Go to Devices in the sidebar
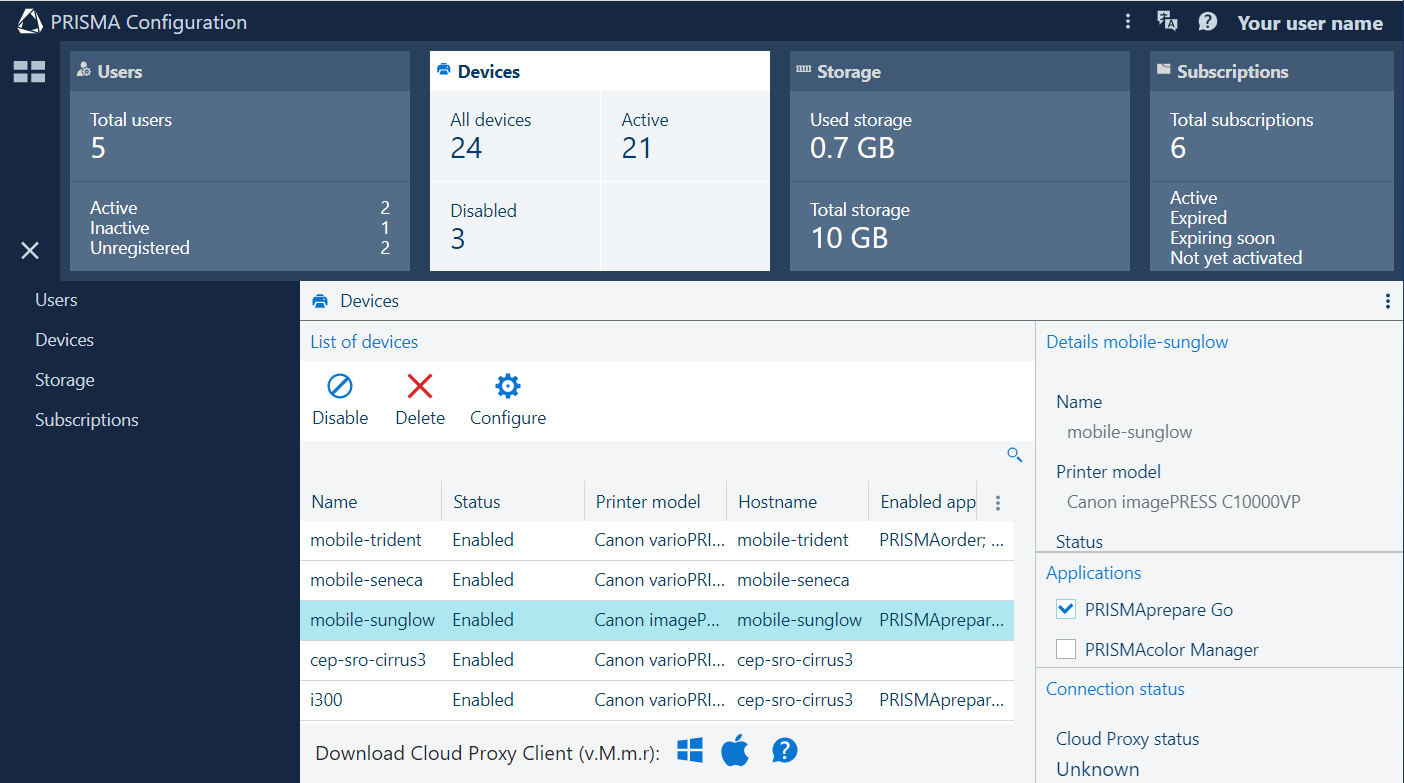The image size is (1404, 783). pyautogui.click(x=64, y=340)
